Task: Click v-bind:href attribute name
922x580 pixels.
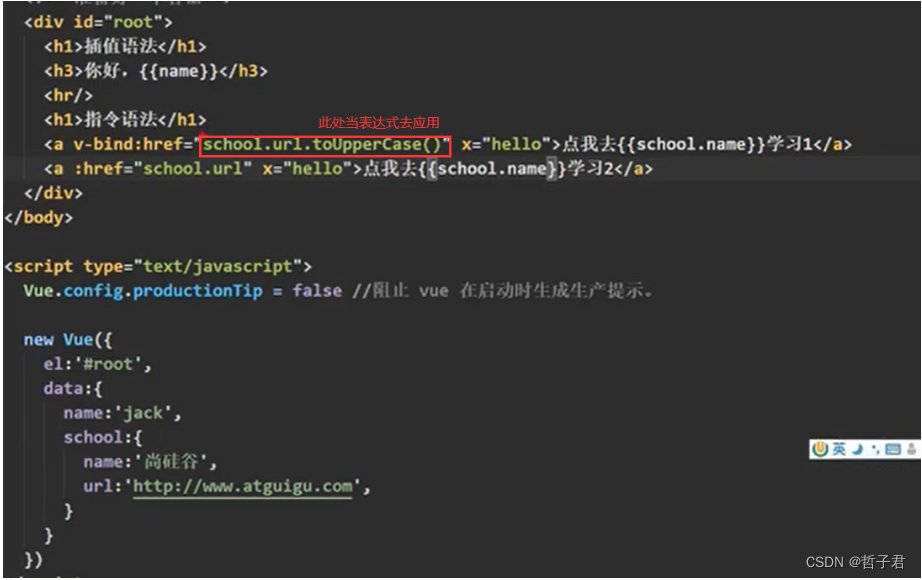Action: [x=128, y=145]
